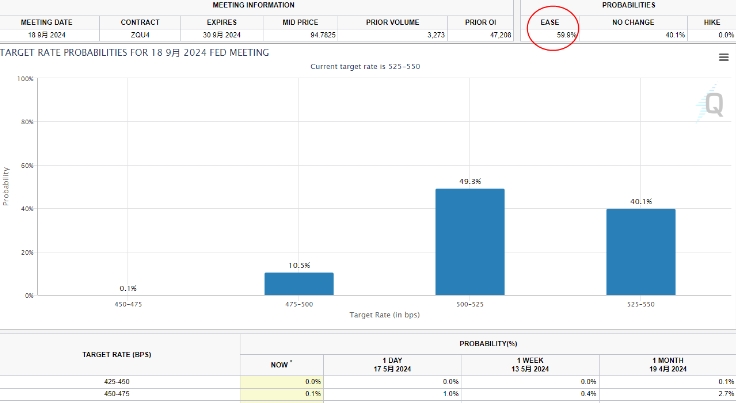Screen dimensions: 743x403
Task: Click the Probability y-axis title
Action: pyautogui.click(x=6, y=186)
